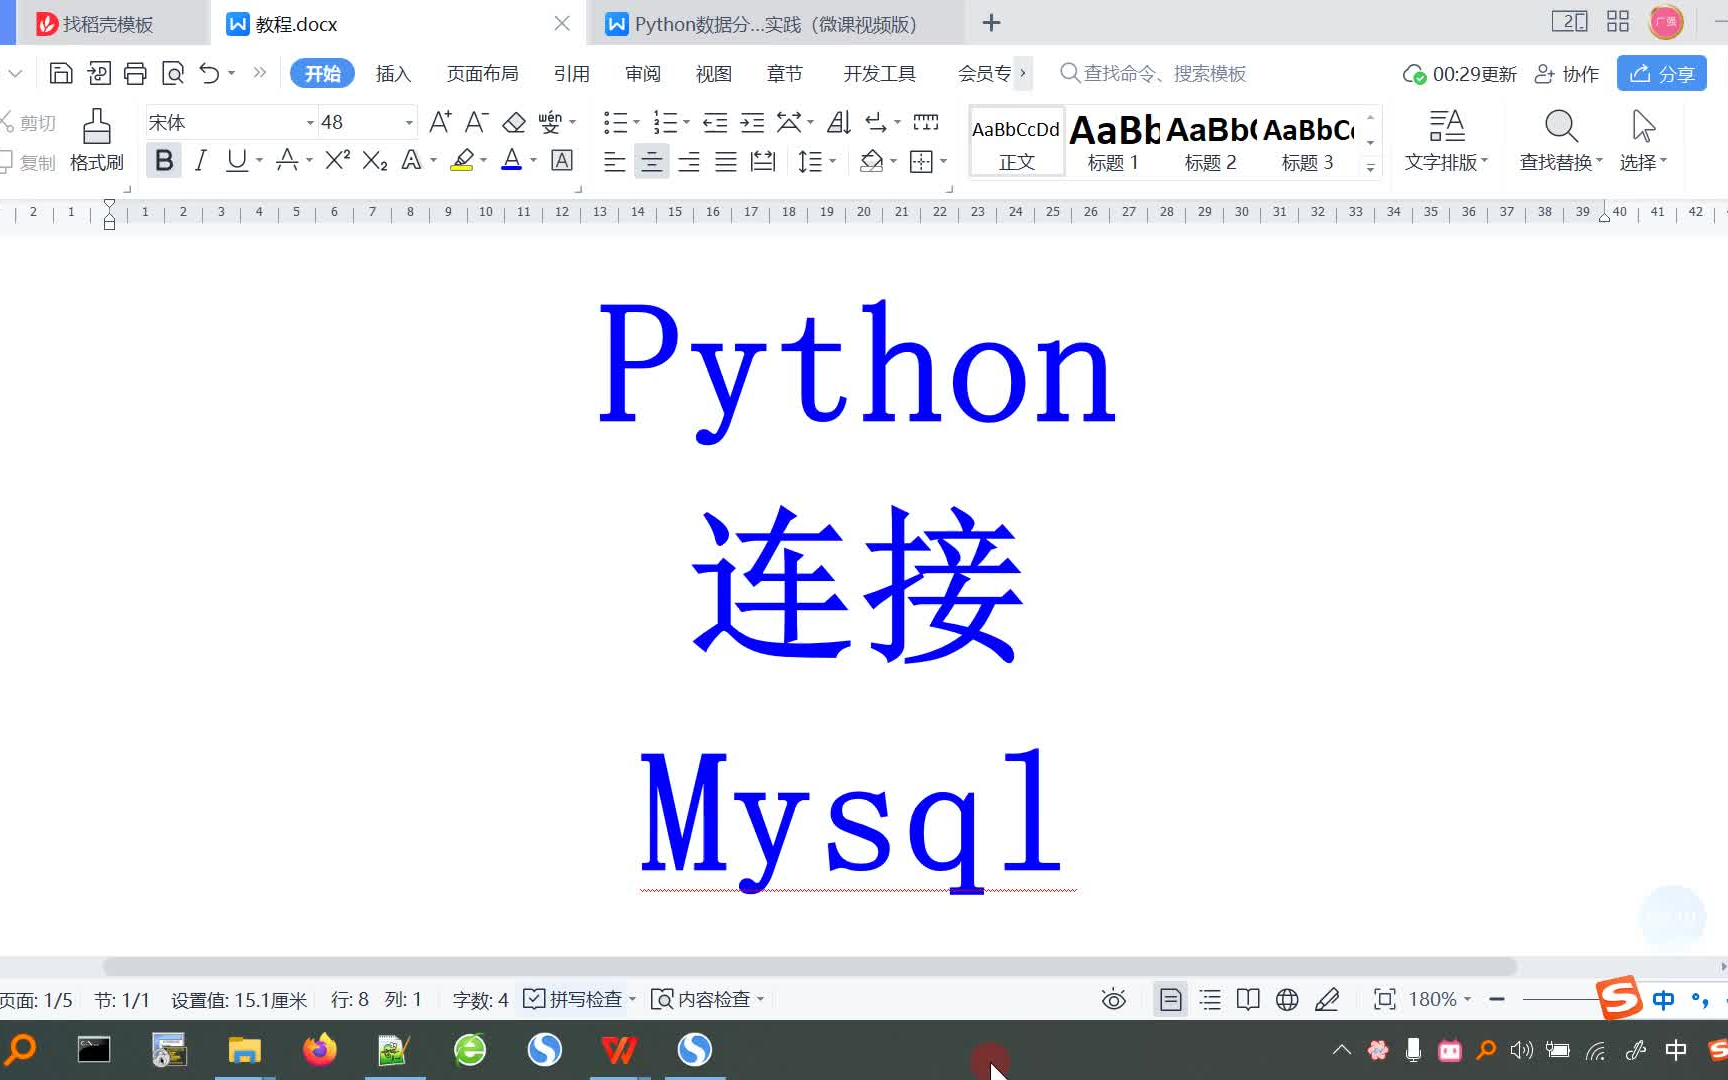
Task: Open File Explorer from the taskbar
Action: coord(244,1050)
